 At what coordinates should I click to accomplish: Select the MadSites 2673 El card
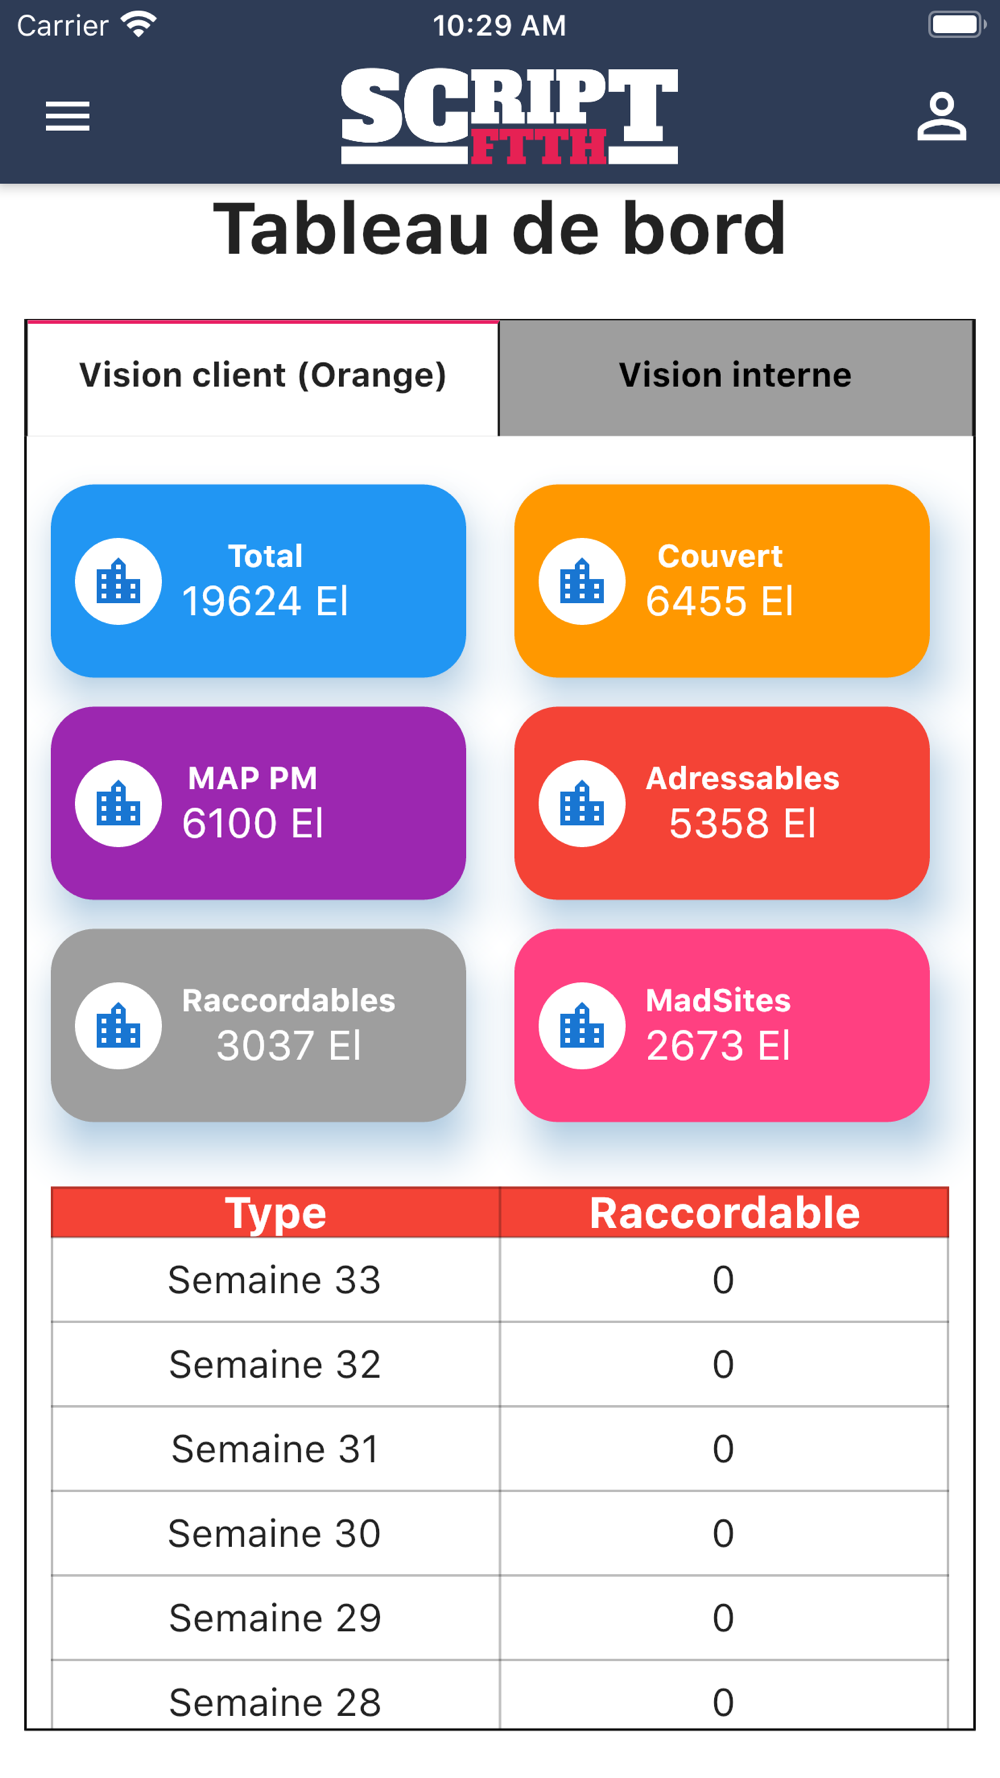tap(722, 1025)
